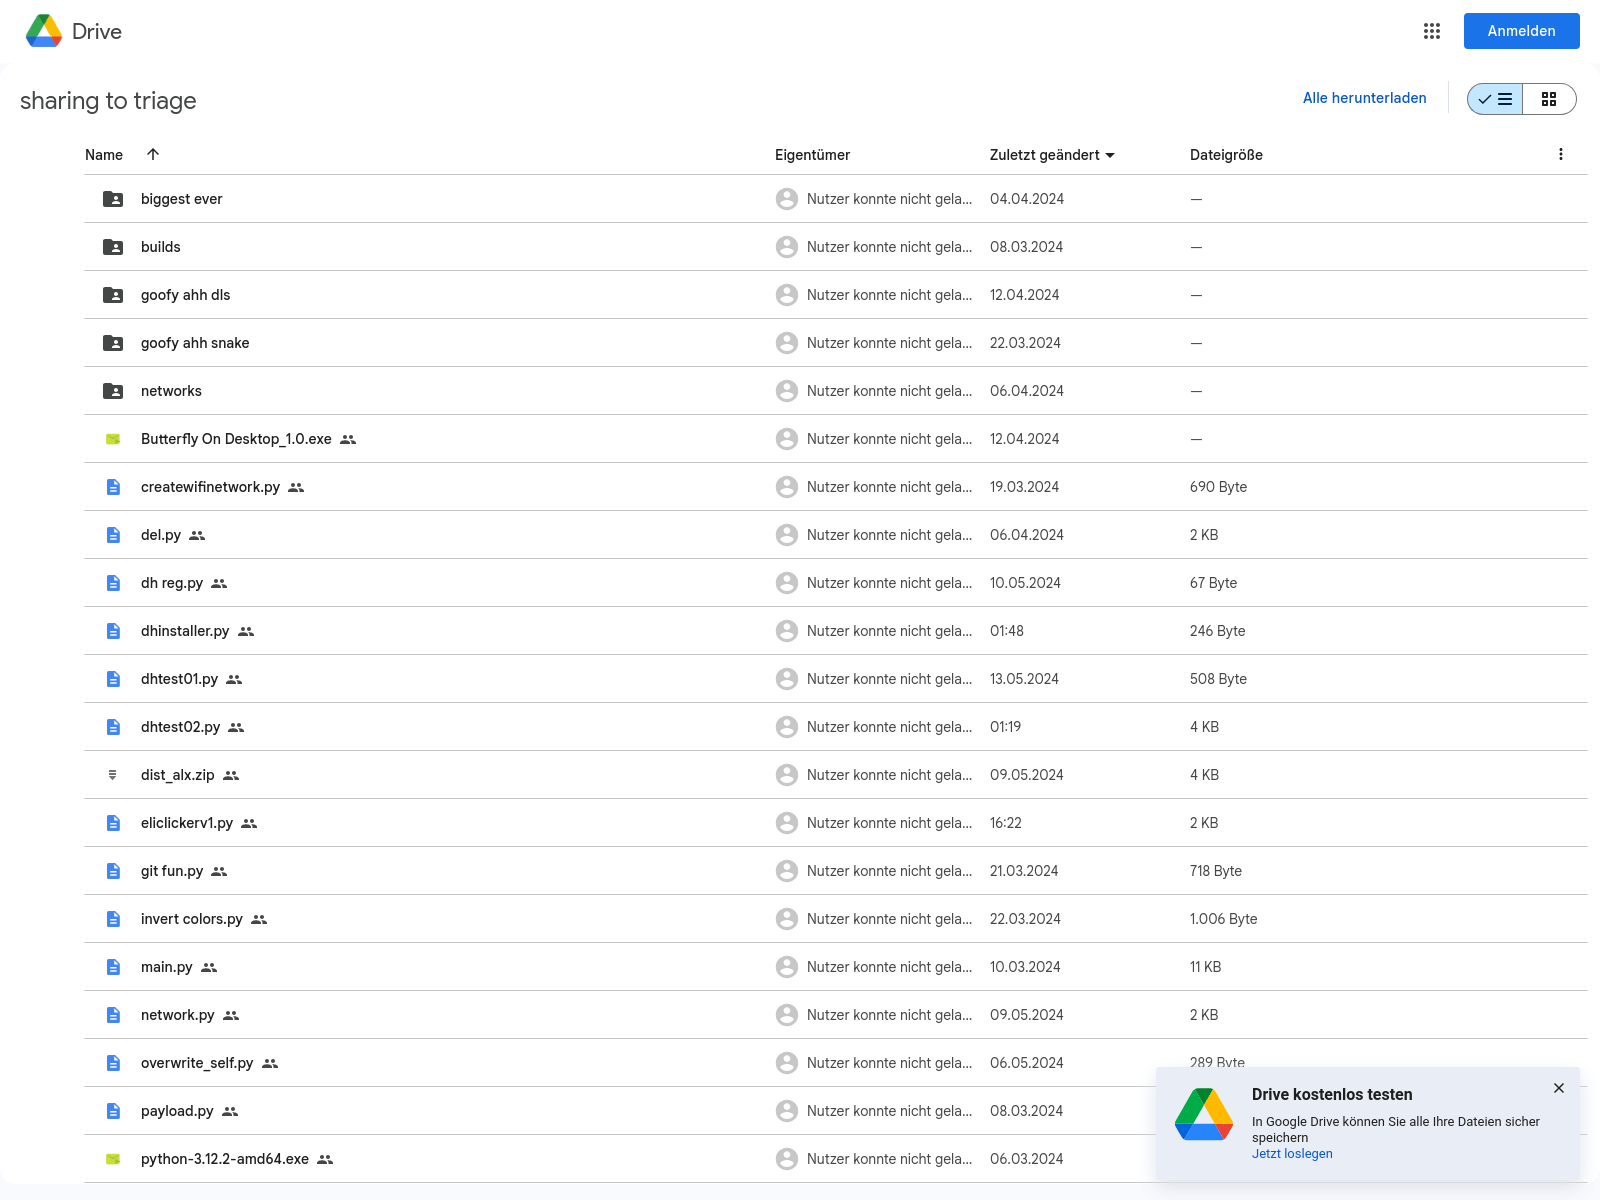Open the goofy ahh snake folder icon
Image resolution: width=1600 pixels, height=1200 pixels.
coord(113,343)
